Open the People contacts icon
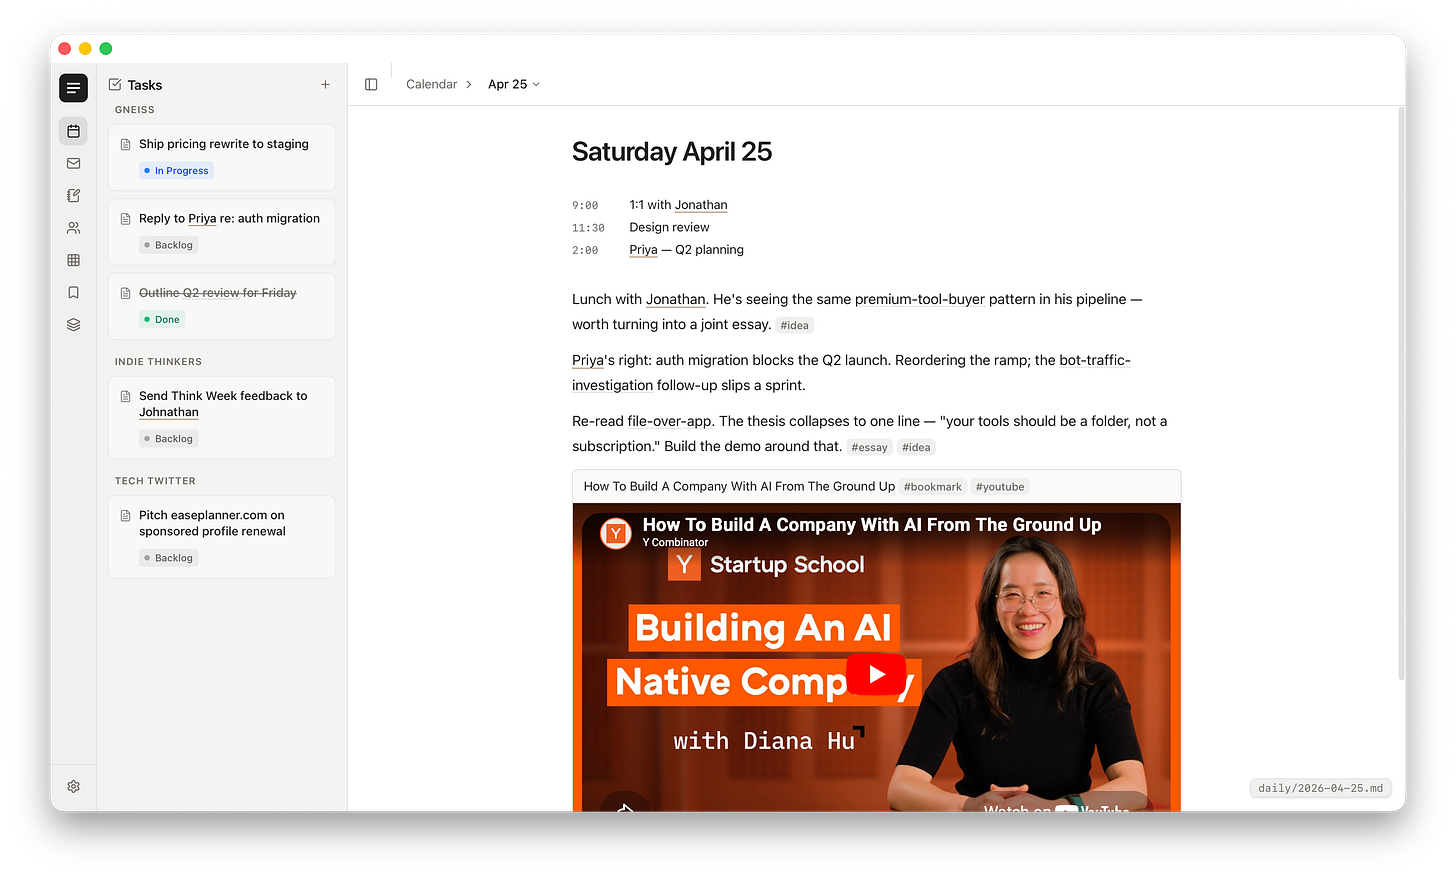This screenshot has width=1456, height=878. [x=73, y=228]
